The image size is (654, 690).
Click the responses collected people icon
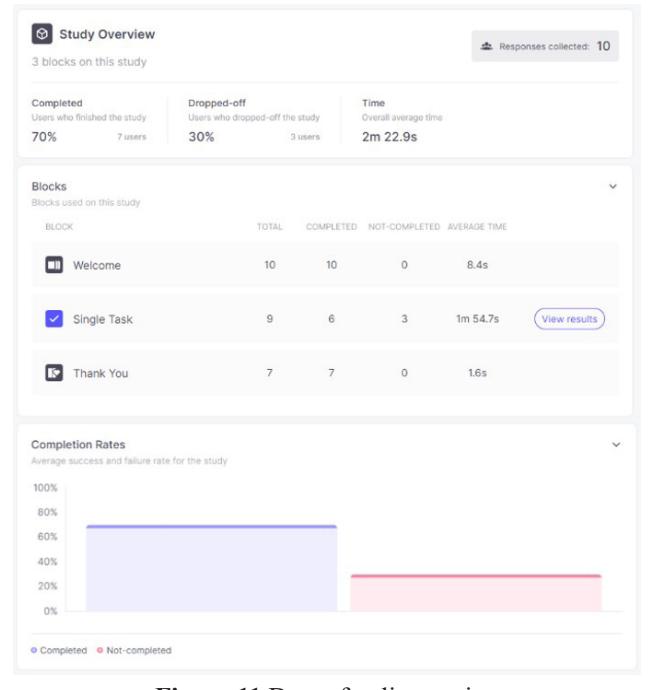tap(486, 46)
